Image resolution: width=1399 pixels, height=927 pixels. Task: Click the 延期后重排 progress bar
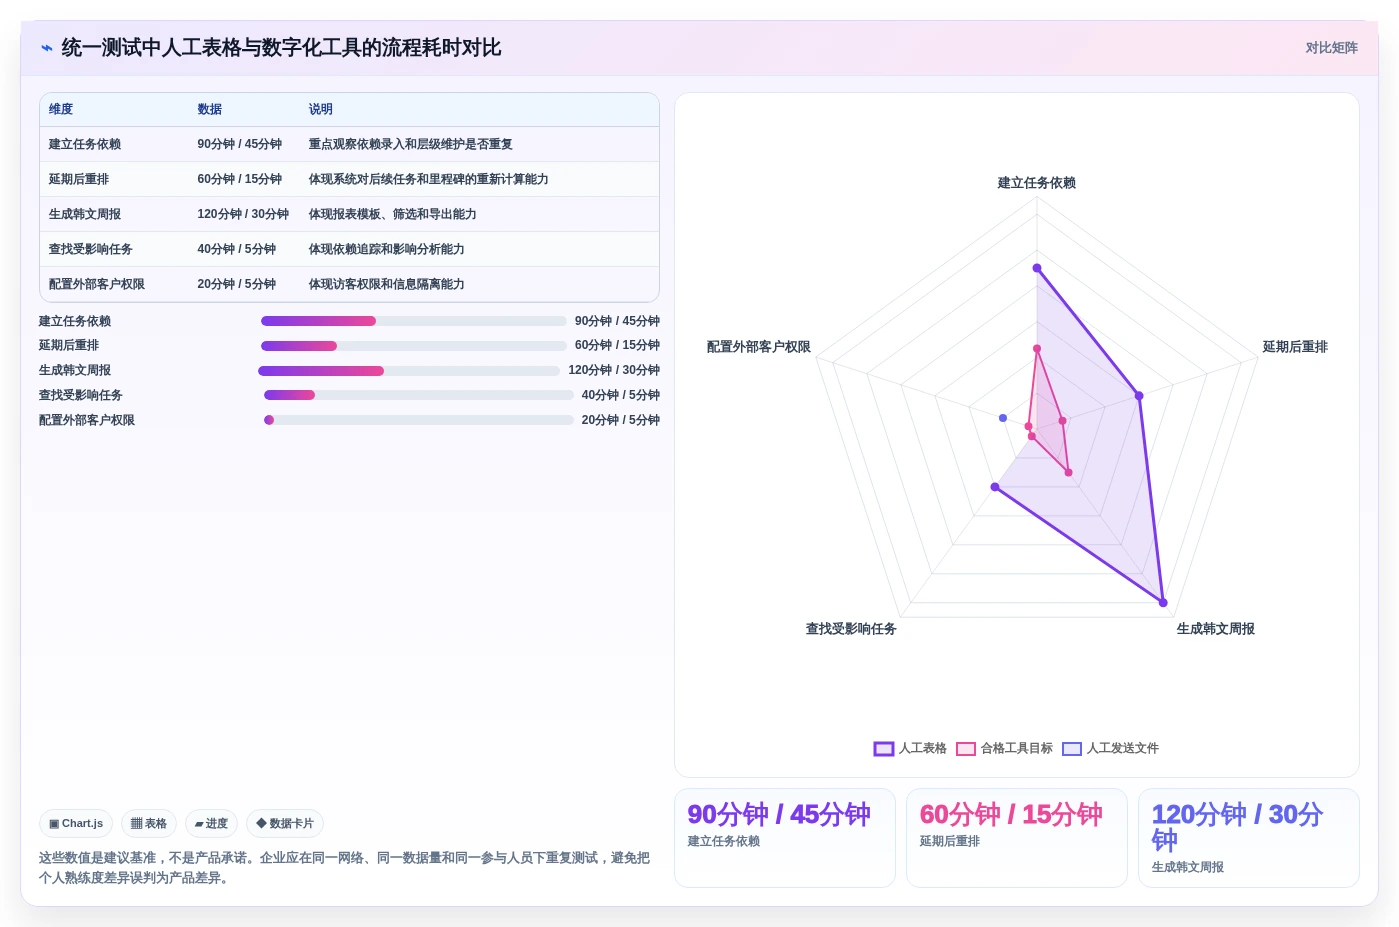(x=414, y=346)
